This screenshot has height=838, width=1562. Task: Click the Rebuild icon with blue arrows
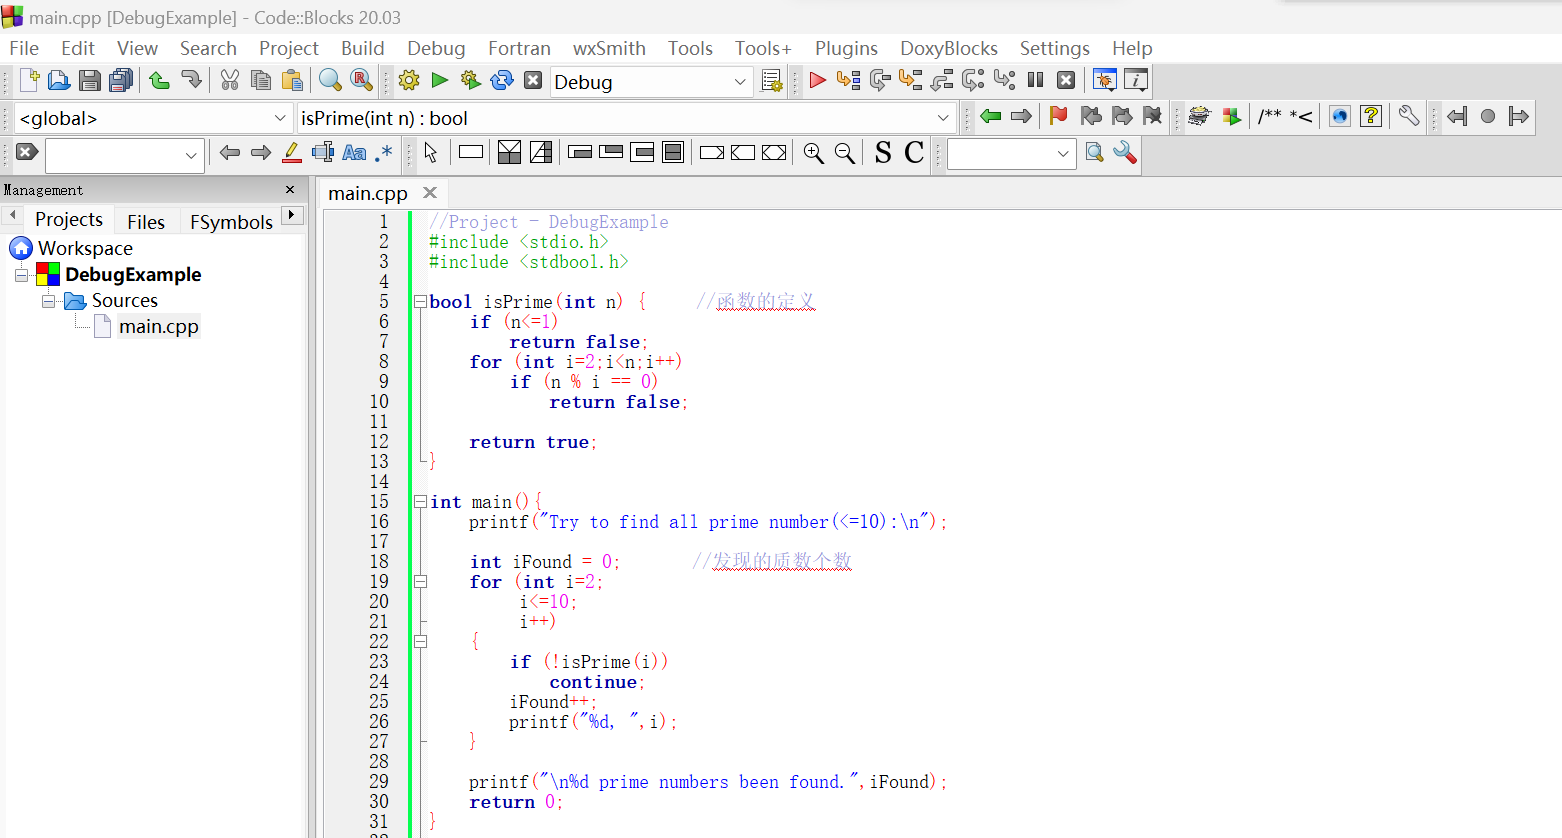(502, 81)
